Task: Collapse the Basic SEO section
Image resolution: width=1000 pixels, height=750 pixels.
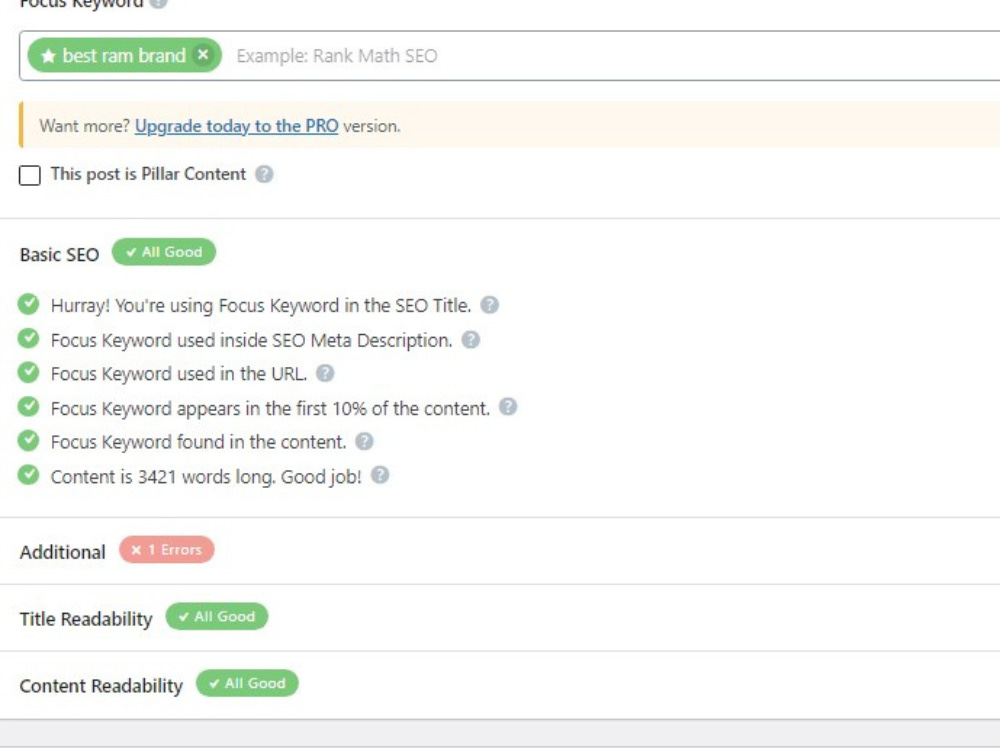Action: coord(59,254)
